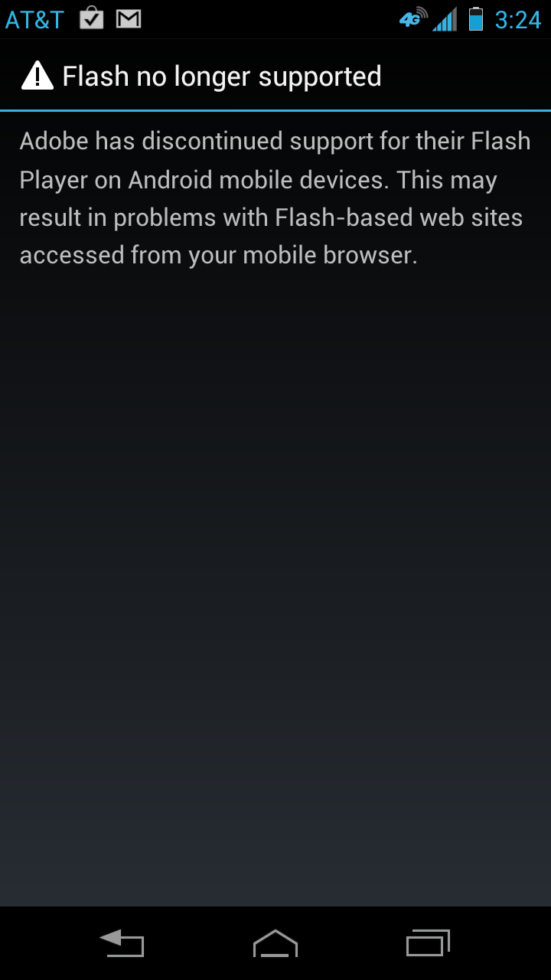Tap the 4G network indicator
The height and width of the screenshot is (980, 551).
(x=414, y=18)
